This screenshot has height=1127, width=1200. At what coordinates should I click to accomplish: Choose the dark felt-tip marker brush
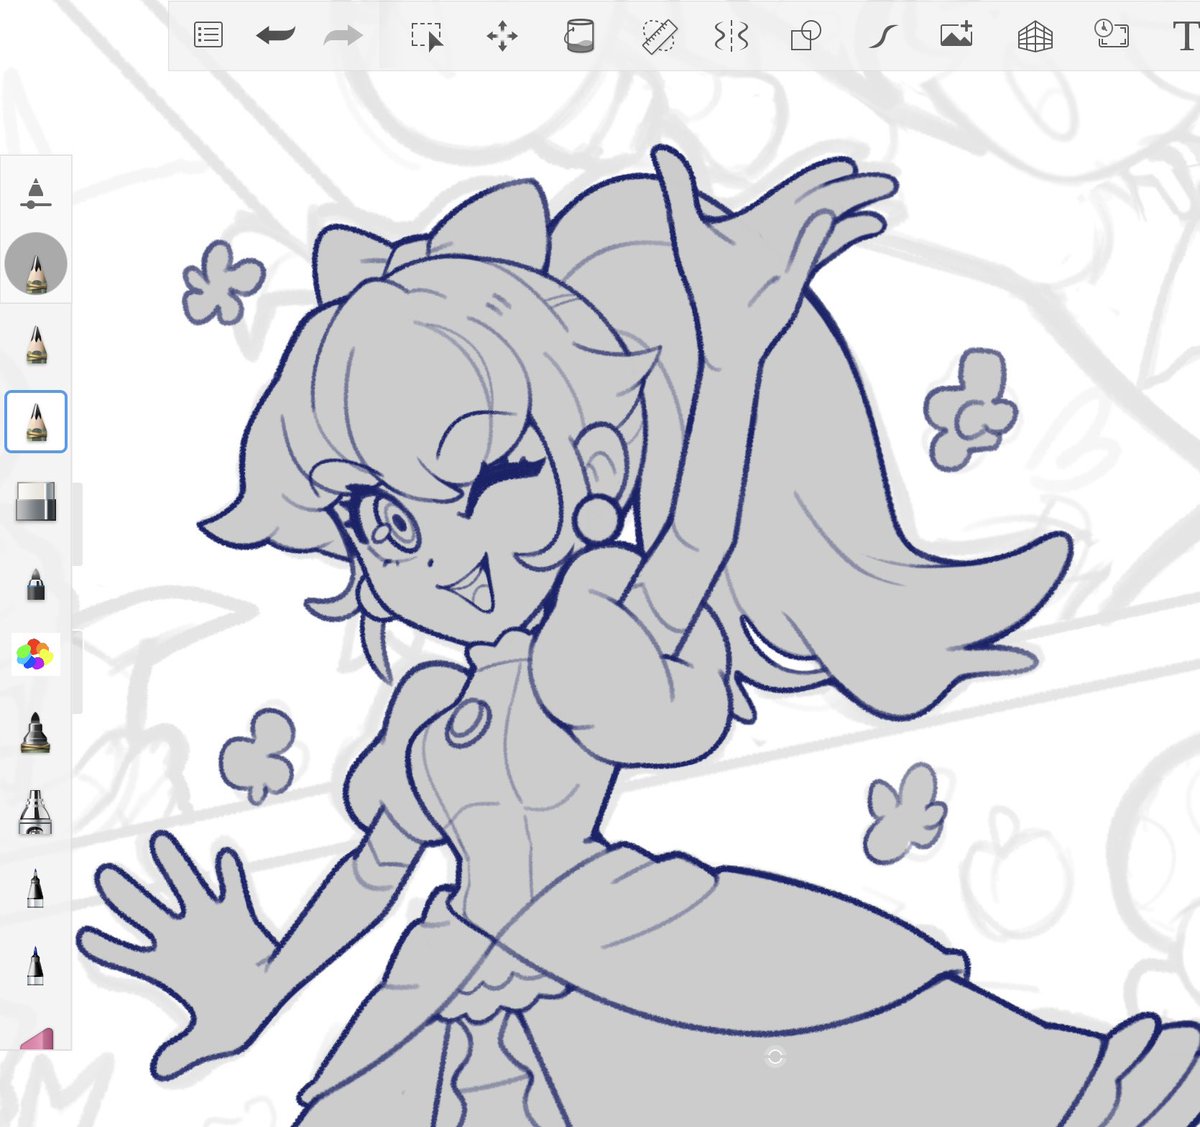36,583
